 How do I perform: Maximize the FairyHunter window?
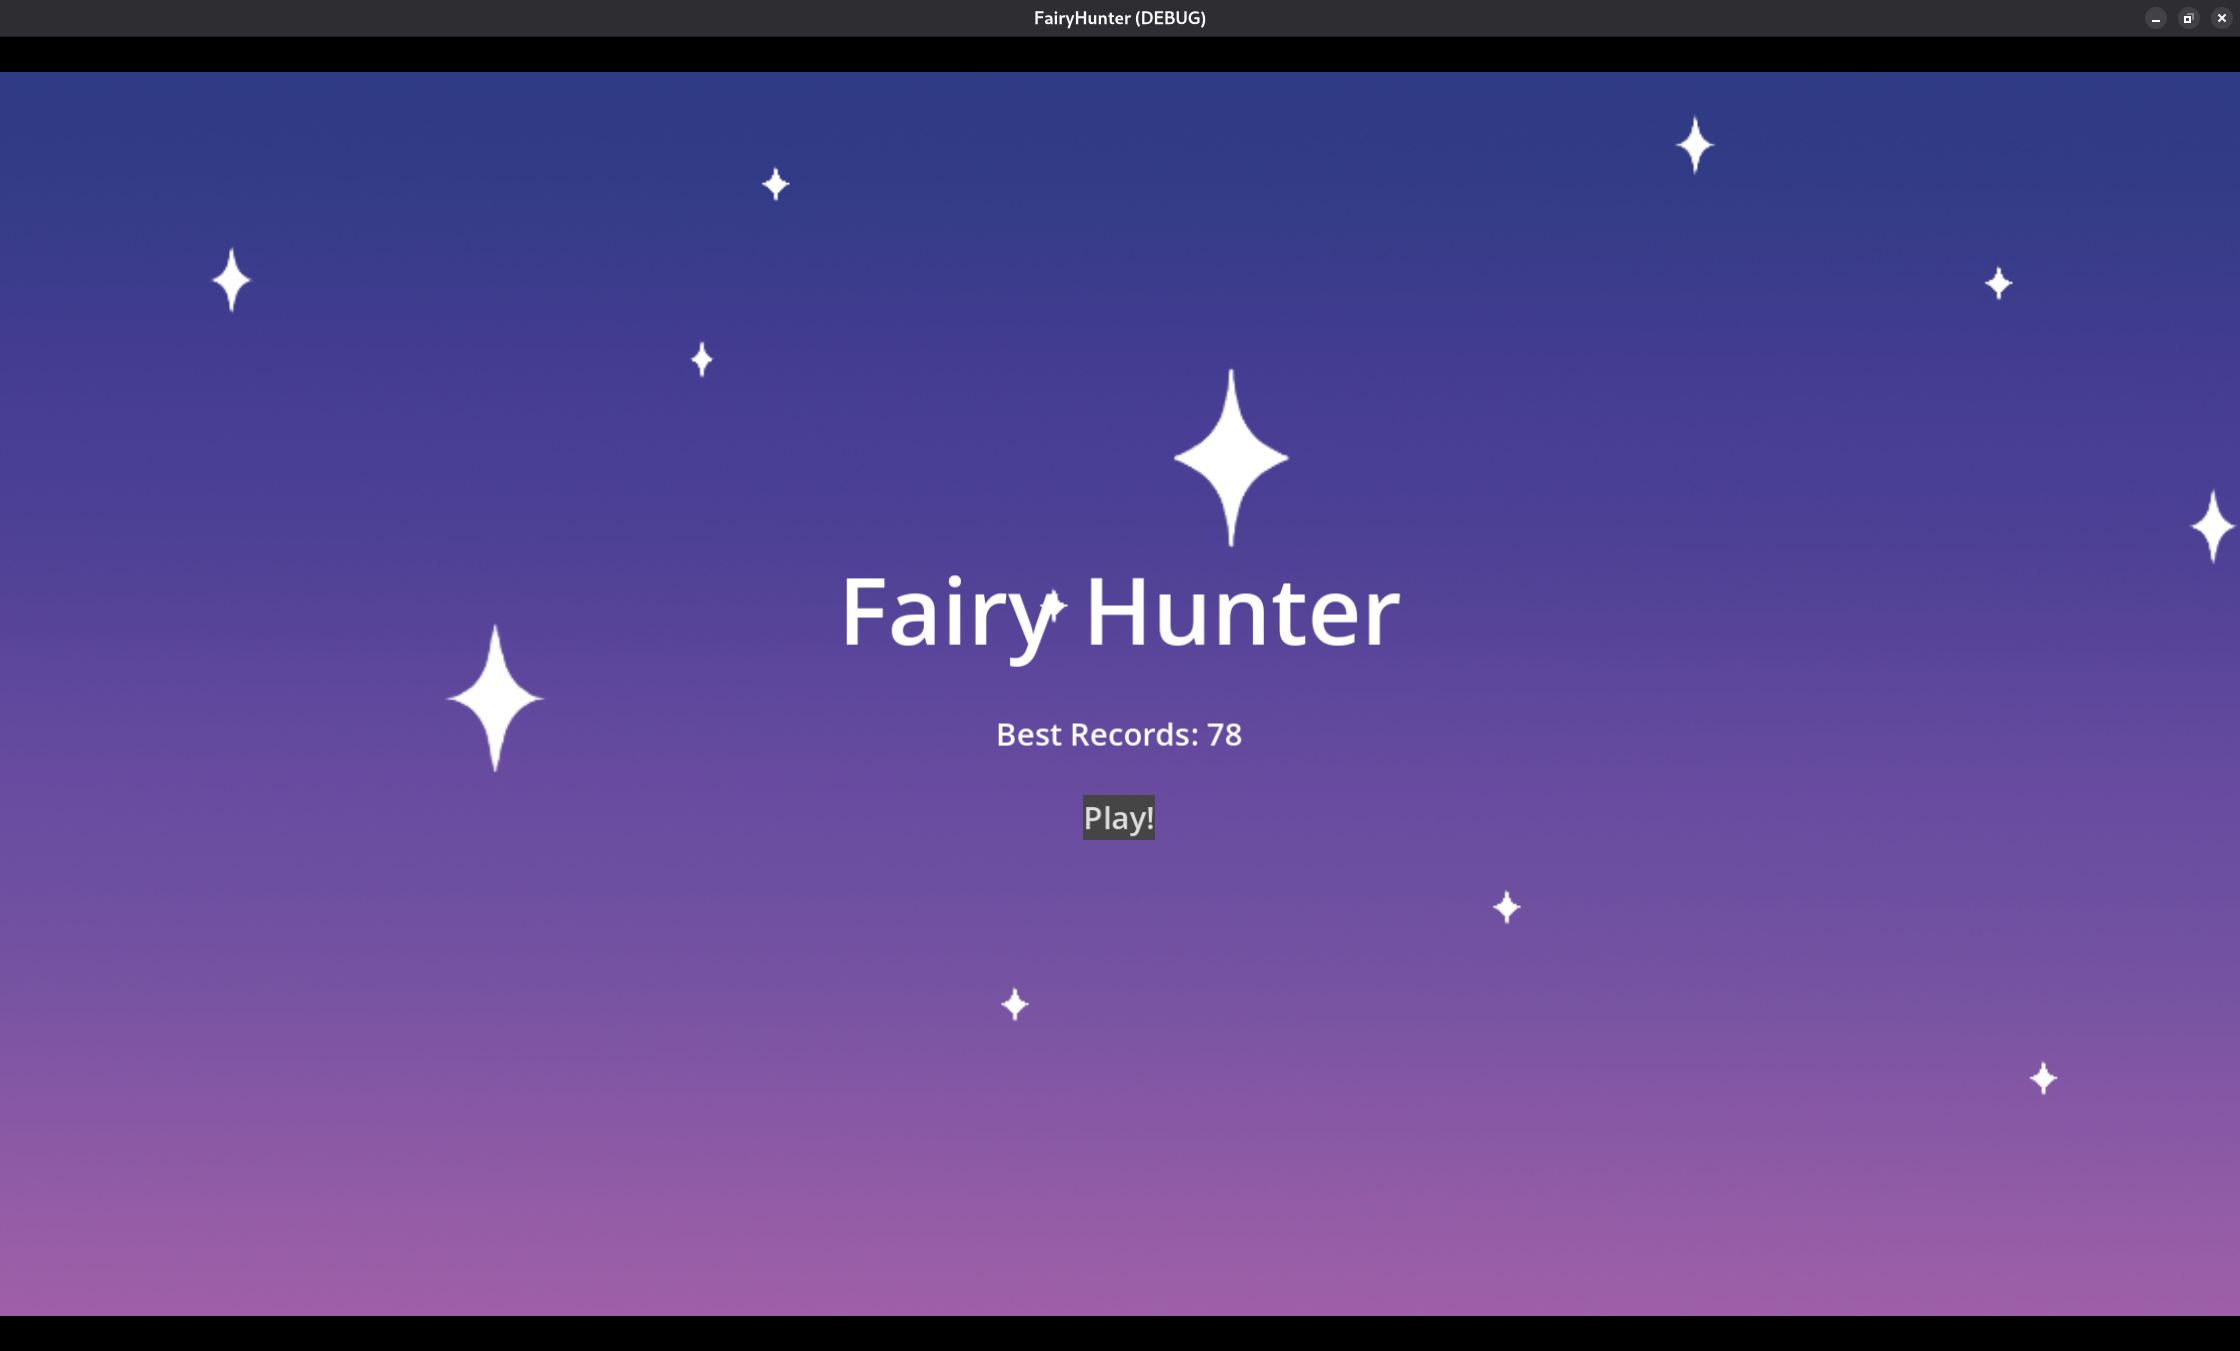tap(2188, 18)
